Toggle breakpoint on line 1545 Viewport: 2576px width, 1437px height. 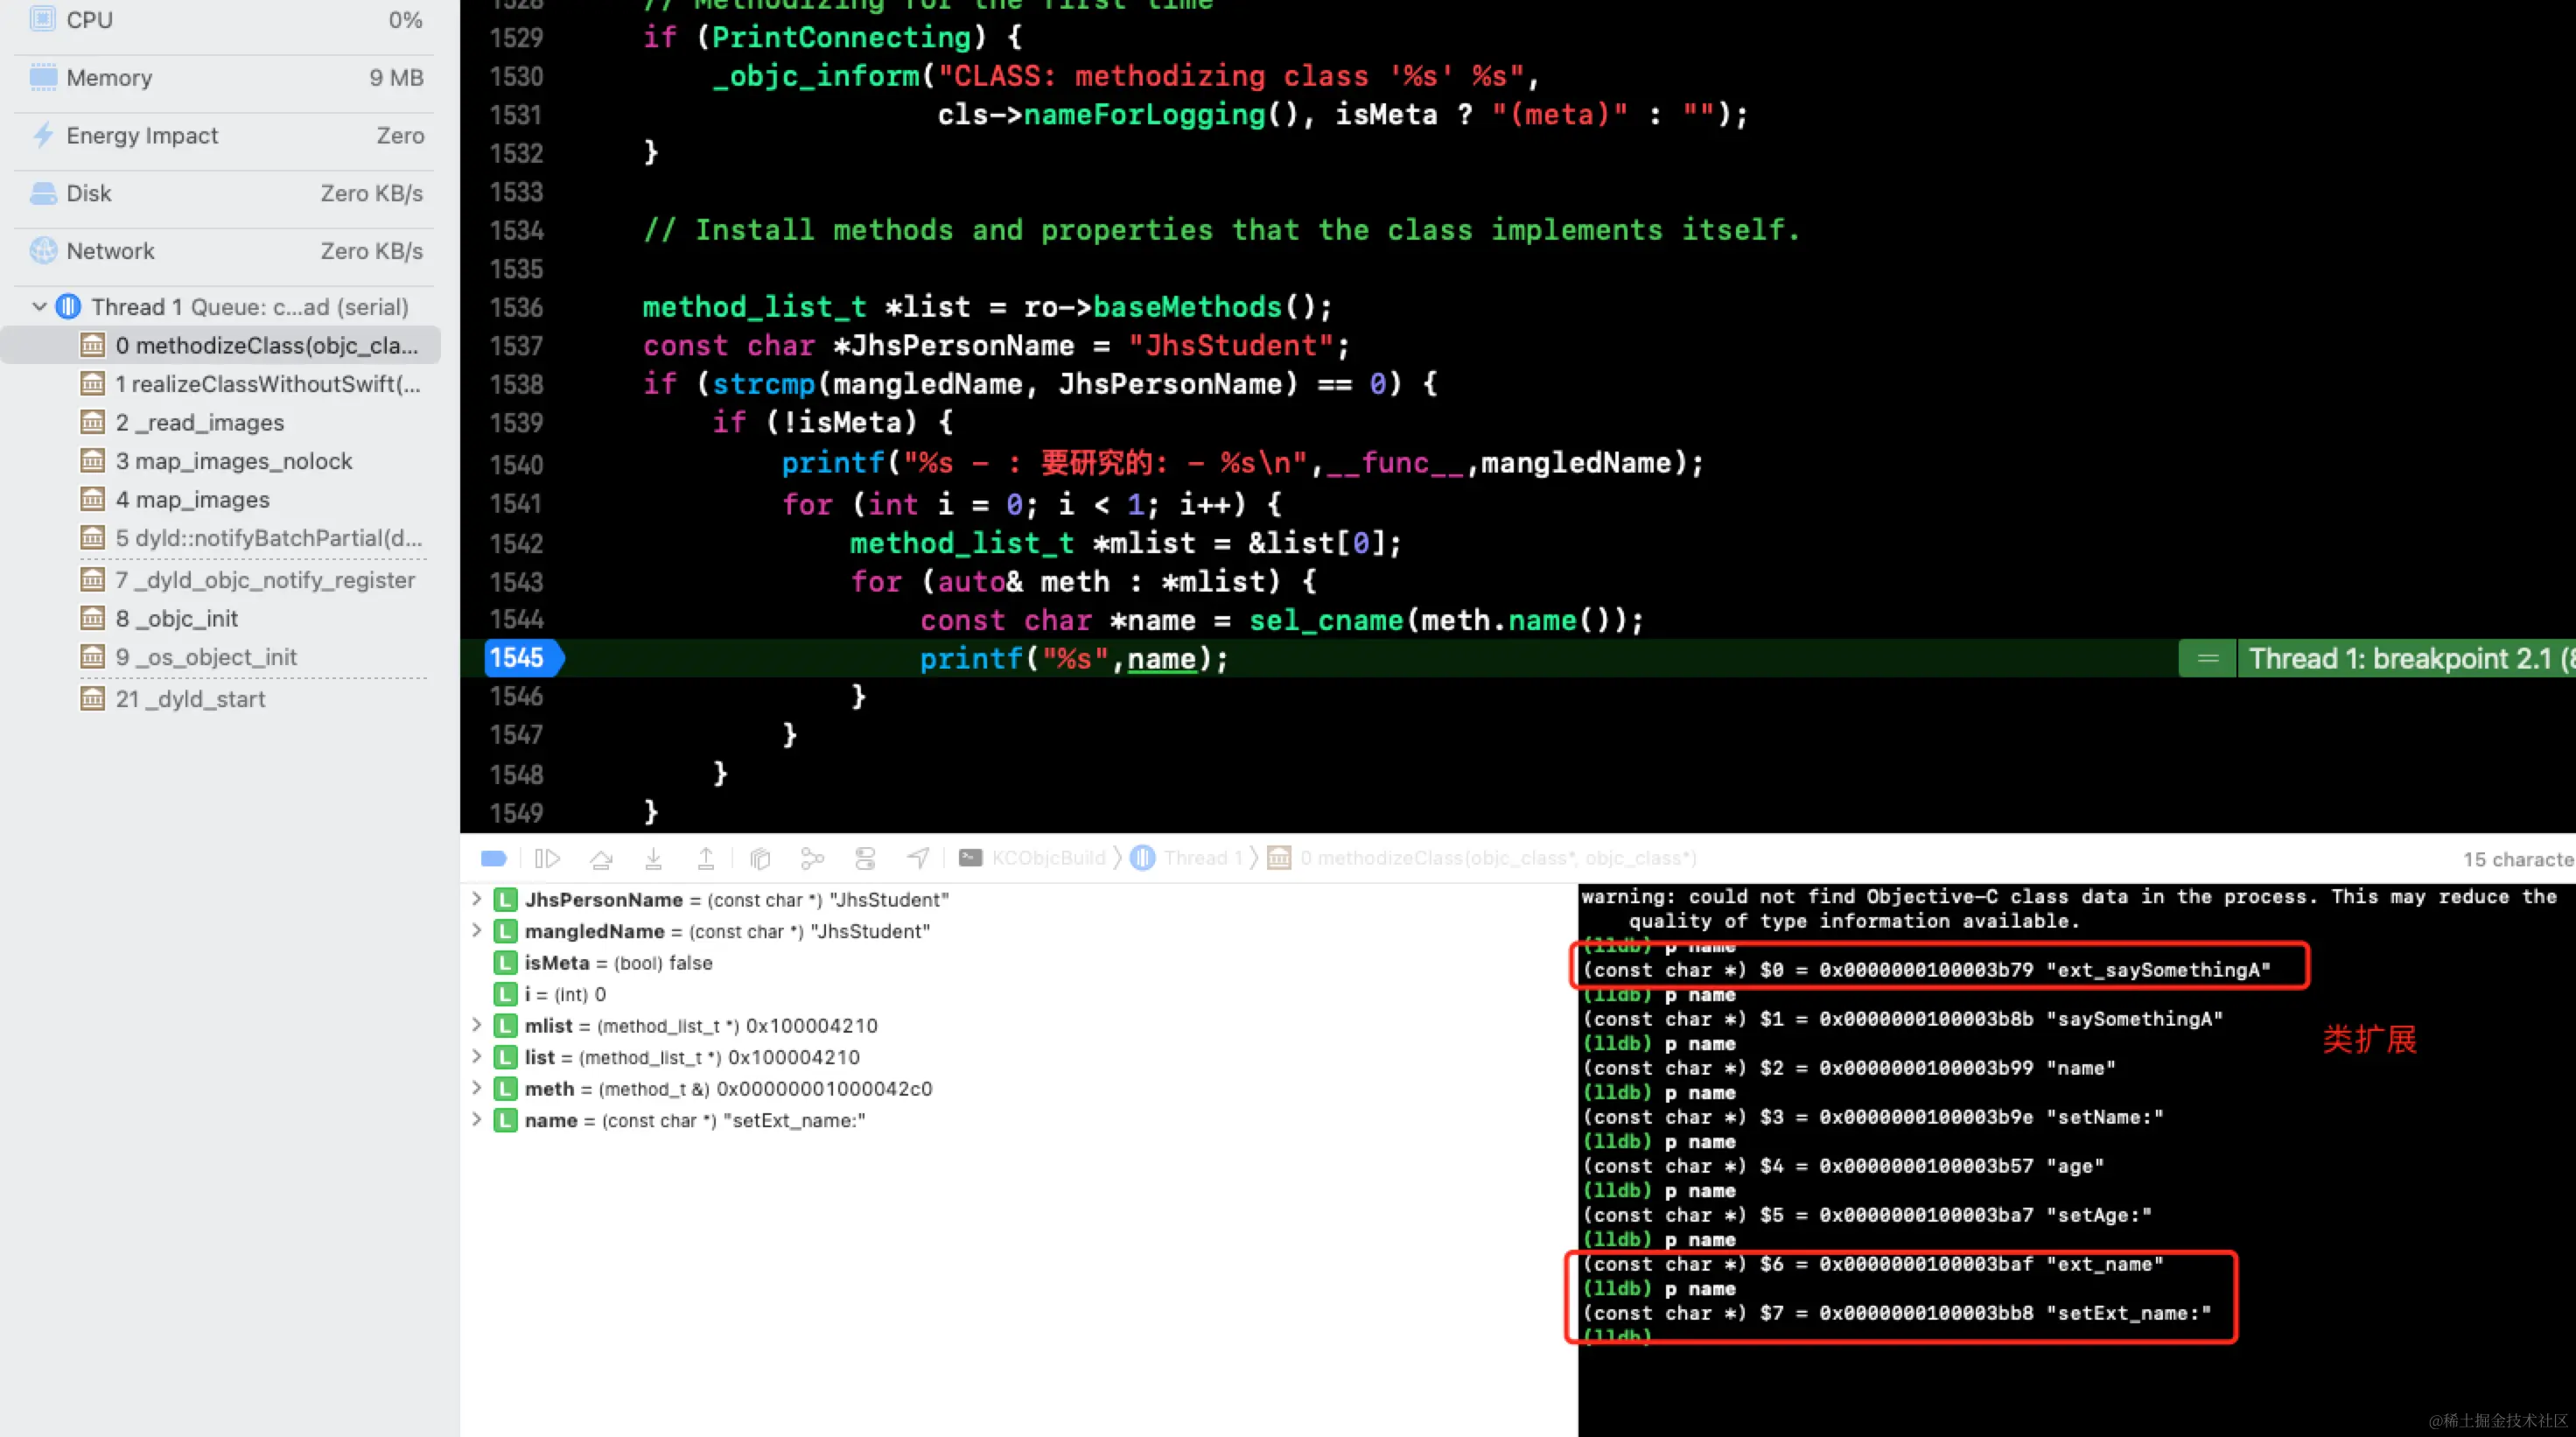[519, 658]
